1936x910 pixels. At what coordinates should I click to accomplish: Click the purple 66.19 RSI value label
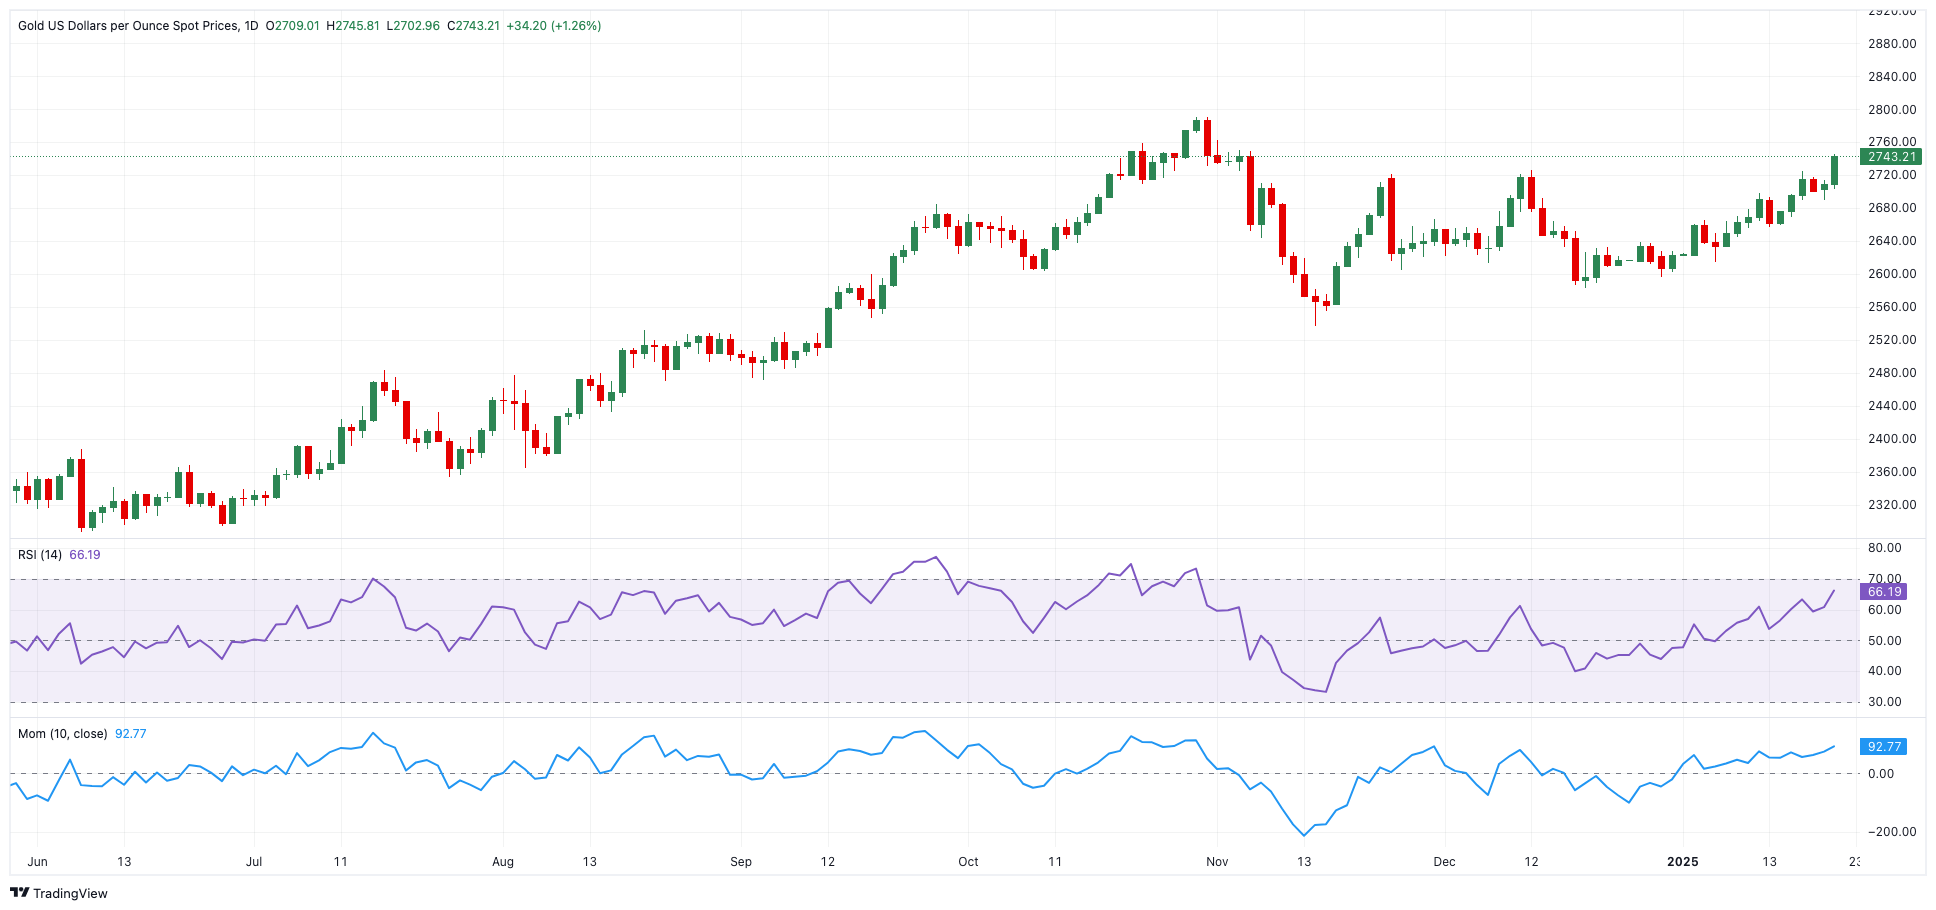[x=1886, y=592]
